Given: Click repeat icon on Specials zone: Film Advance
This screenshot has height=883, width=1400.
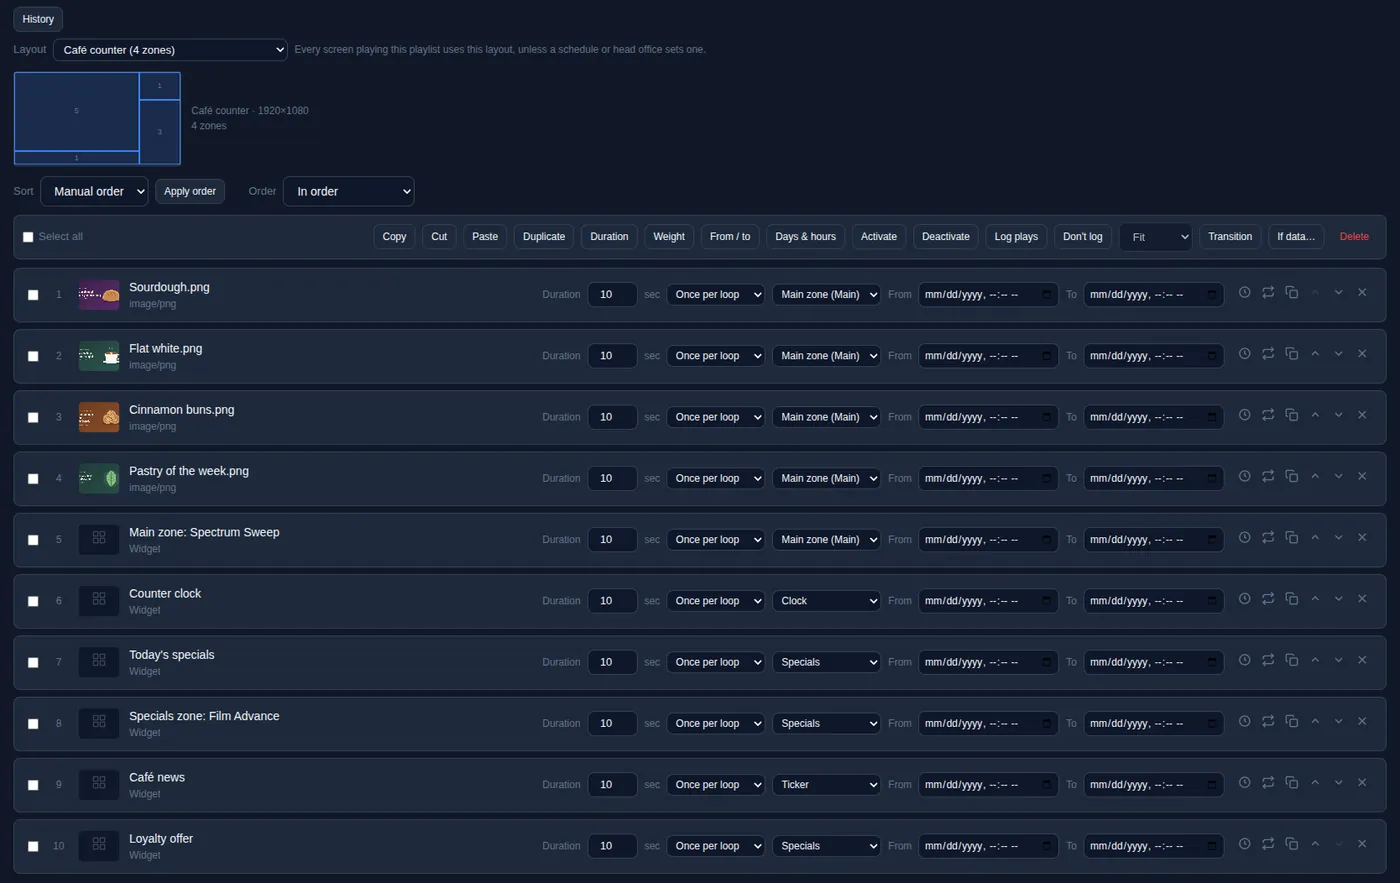Looking at the screenshot, I should click(1268, 721).
